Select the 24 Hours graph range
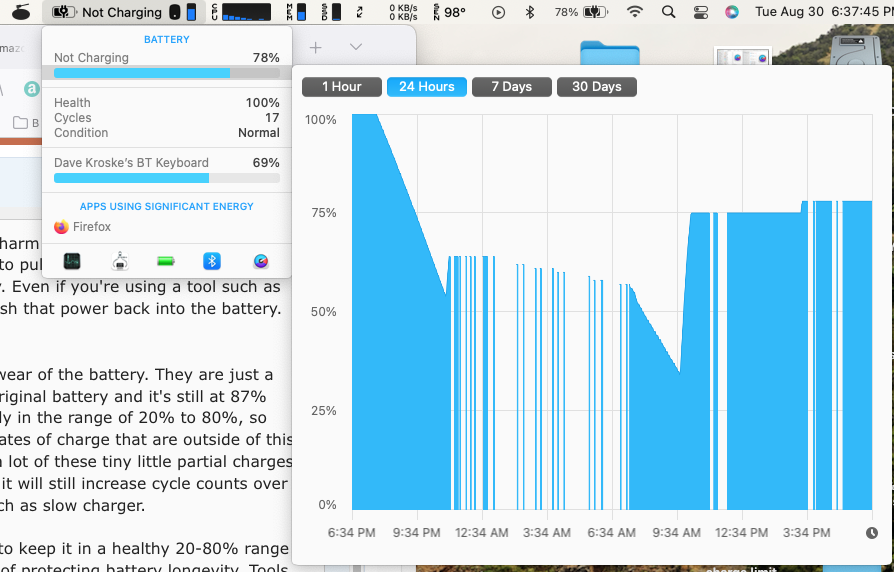This screenshot has width=894, height=572. (x=426, y=87)
